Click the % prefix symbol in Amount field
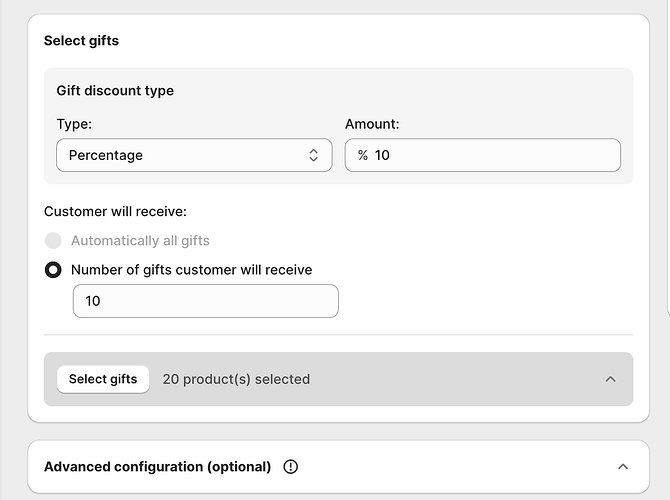 [362, 155]
